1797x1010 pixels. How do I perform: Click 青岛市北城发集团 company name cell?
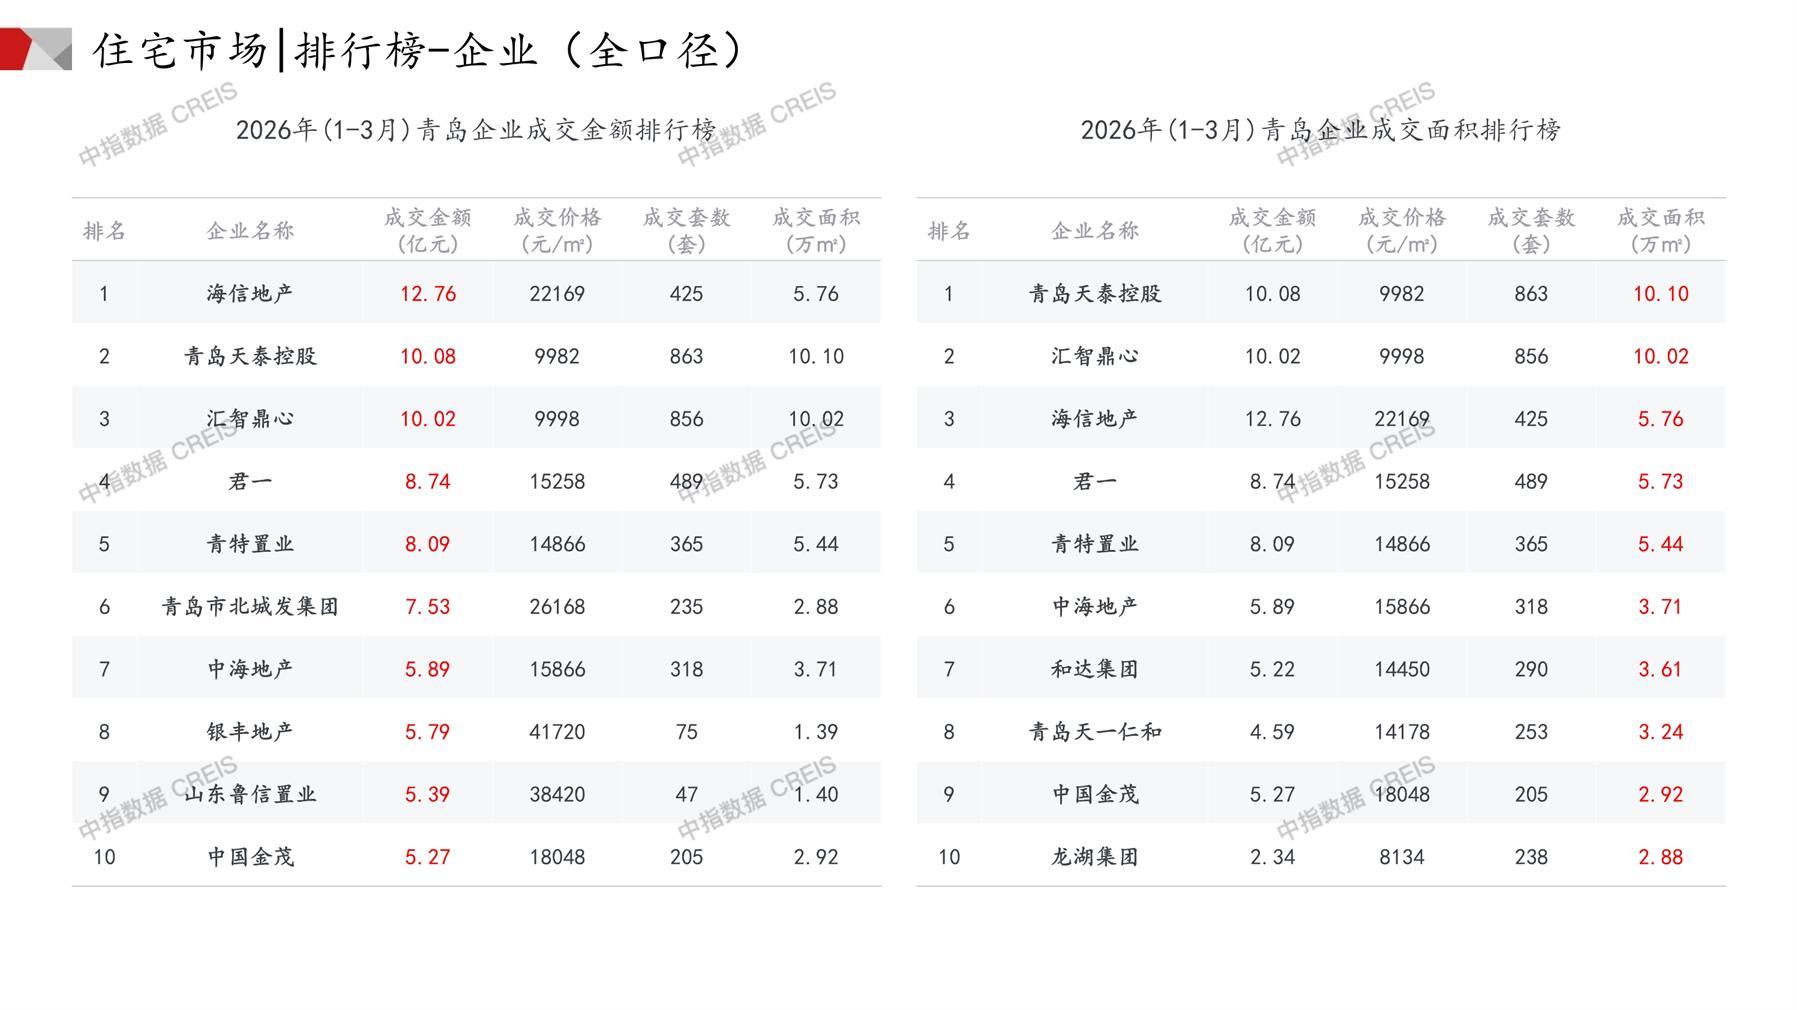(x=250, y=607)
